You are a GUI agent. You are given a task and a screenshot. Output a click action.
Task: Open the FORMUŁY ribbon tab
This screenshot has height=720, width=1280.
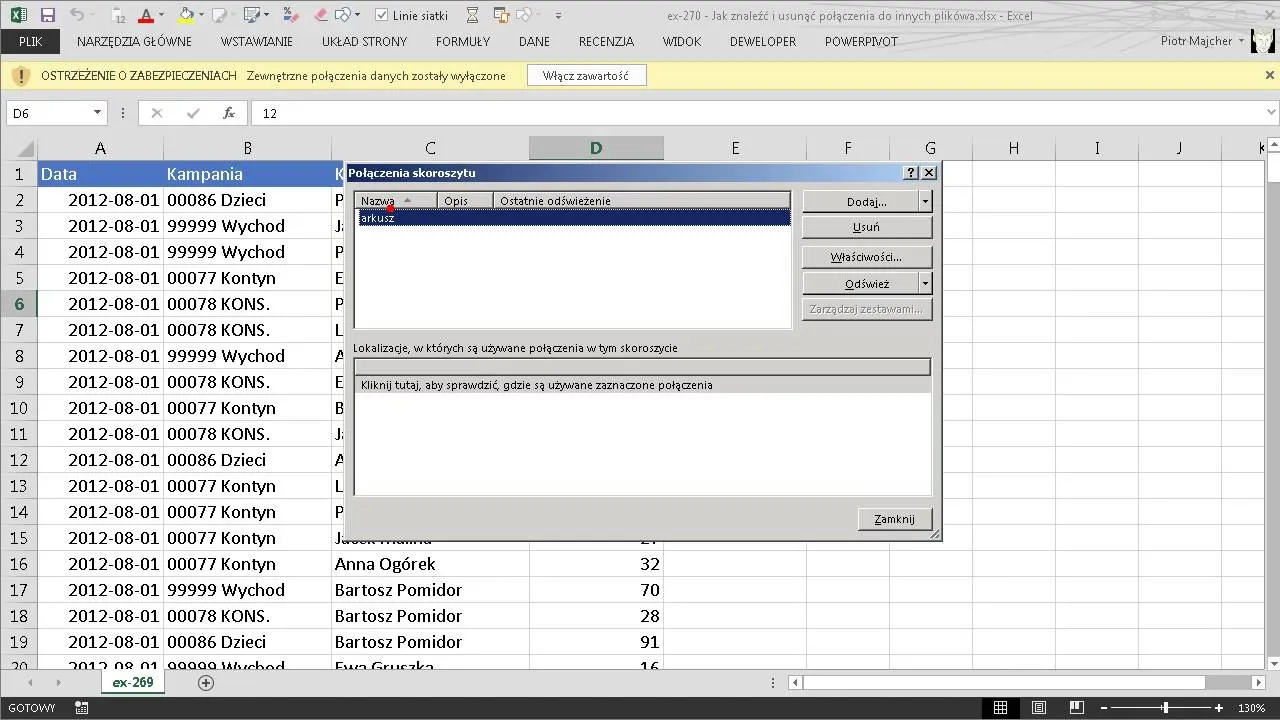pyautogui.click(x=463, y=41)
